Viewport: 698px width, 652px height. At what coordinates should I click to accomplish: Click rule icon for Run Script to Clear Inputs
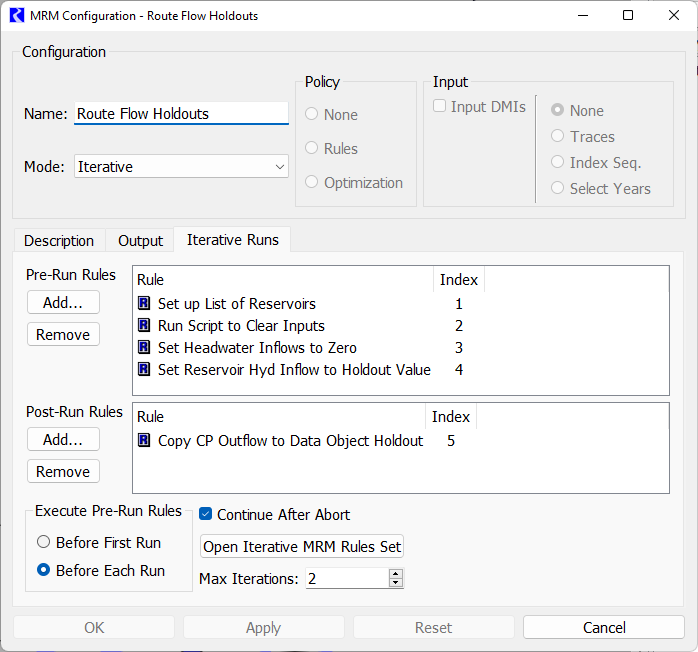click(144, 326)
